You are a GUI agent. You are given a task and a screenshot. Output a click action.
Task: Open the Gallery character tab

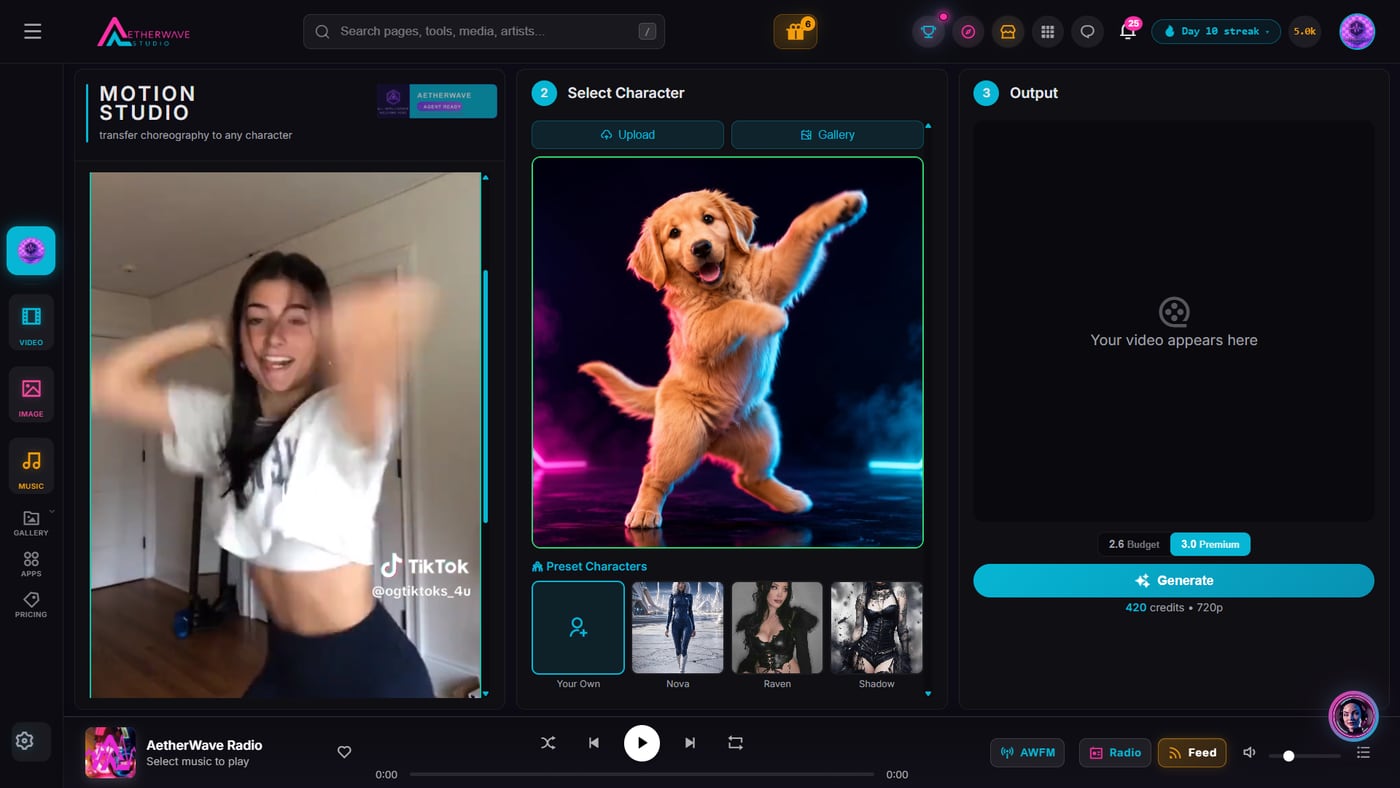(x=827, y=135)
